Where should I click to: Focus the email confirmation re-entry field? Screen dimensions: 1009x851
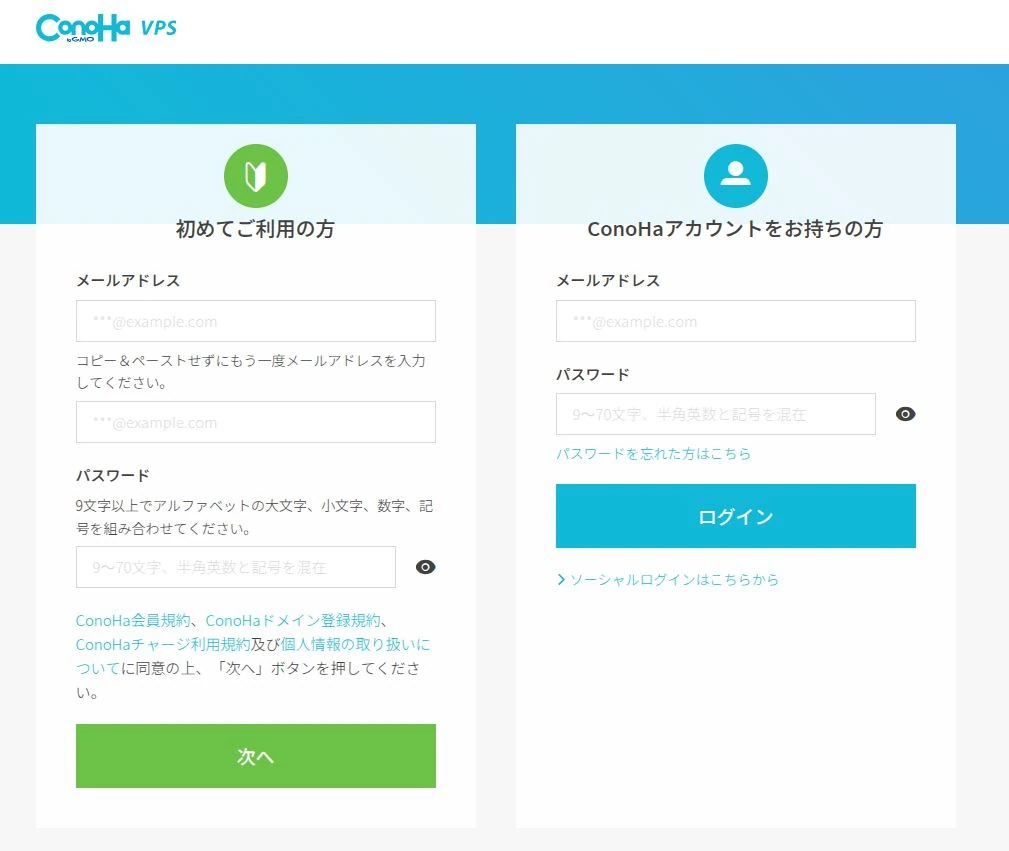pyautogui.click(x=255, y=422)
